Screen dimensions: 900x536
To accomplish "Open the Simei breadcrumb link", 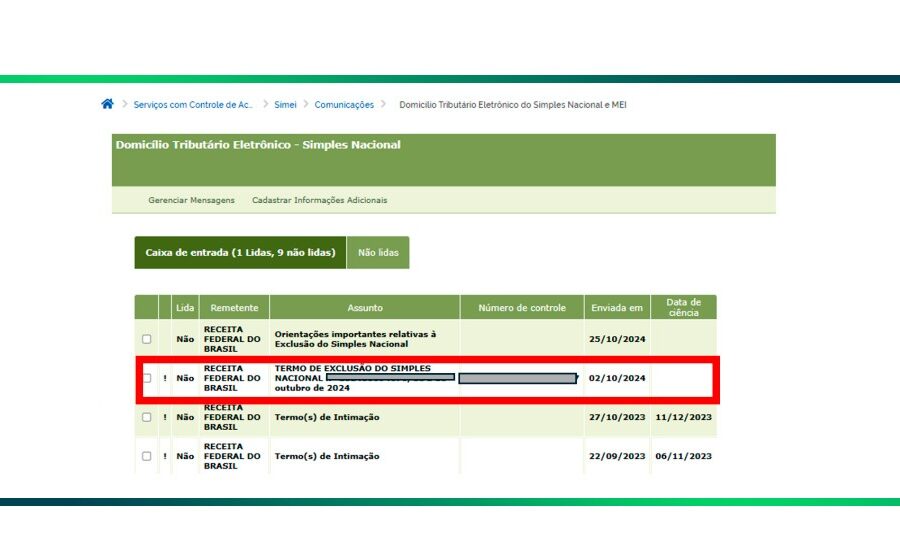I will point(285,104).
